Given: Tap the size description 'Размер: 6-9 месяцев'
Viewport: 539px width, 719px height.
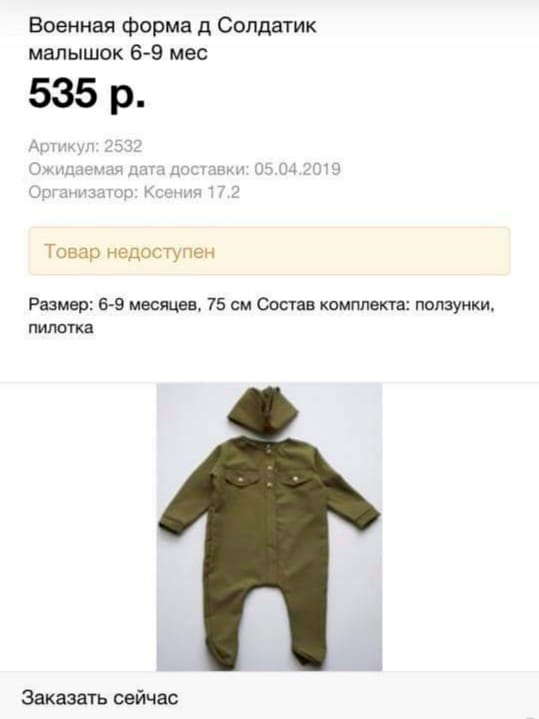Looking at the screenshot, I should pyautogui.click(x=114, y=304).
